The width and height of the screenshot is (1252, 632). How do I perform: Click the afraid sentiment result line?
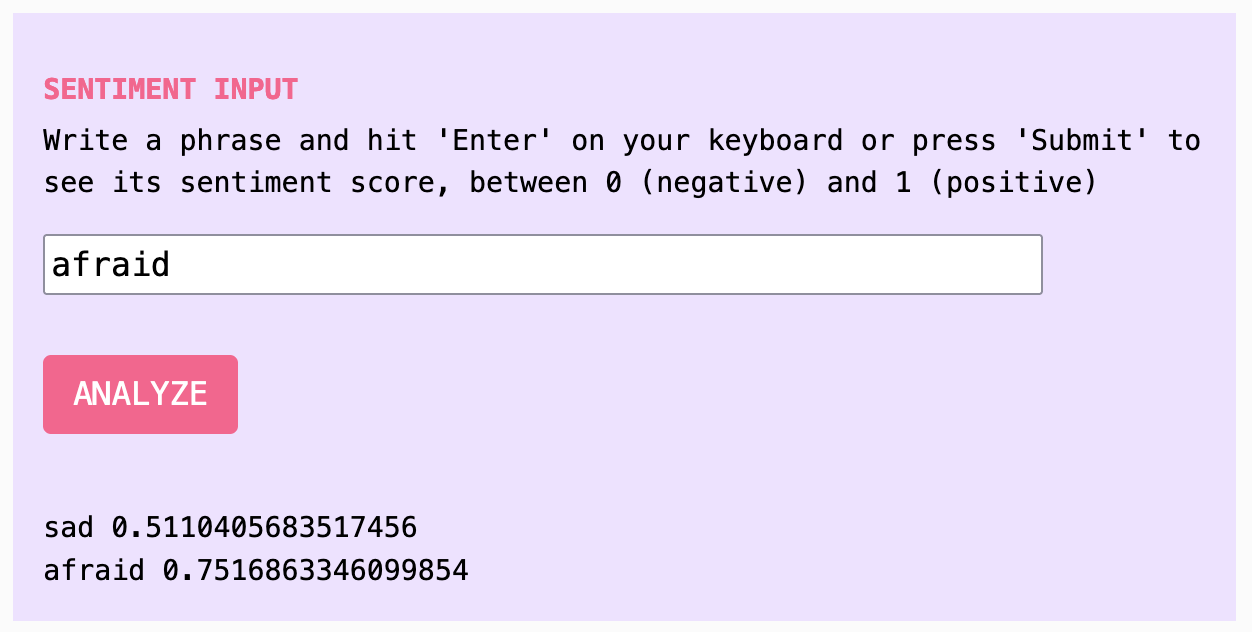[255, 569]
